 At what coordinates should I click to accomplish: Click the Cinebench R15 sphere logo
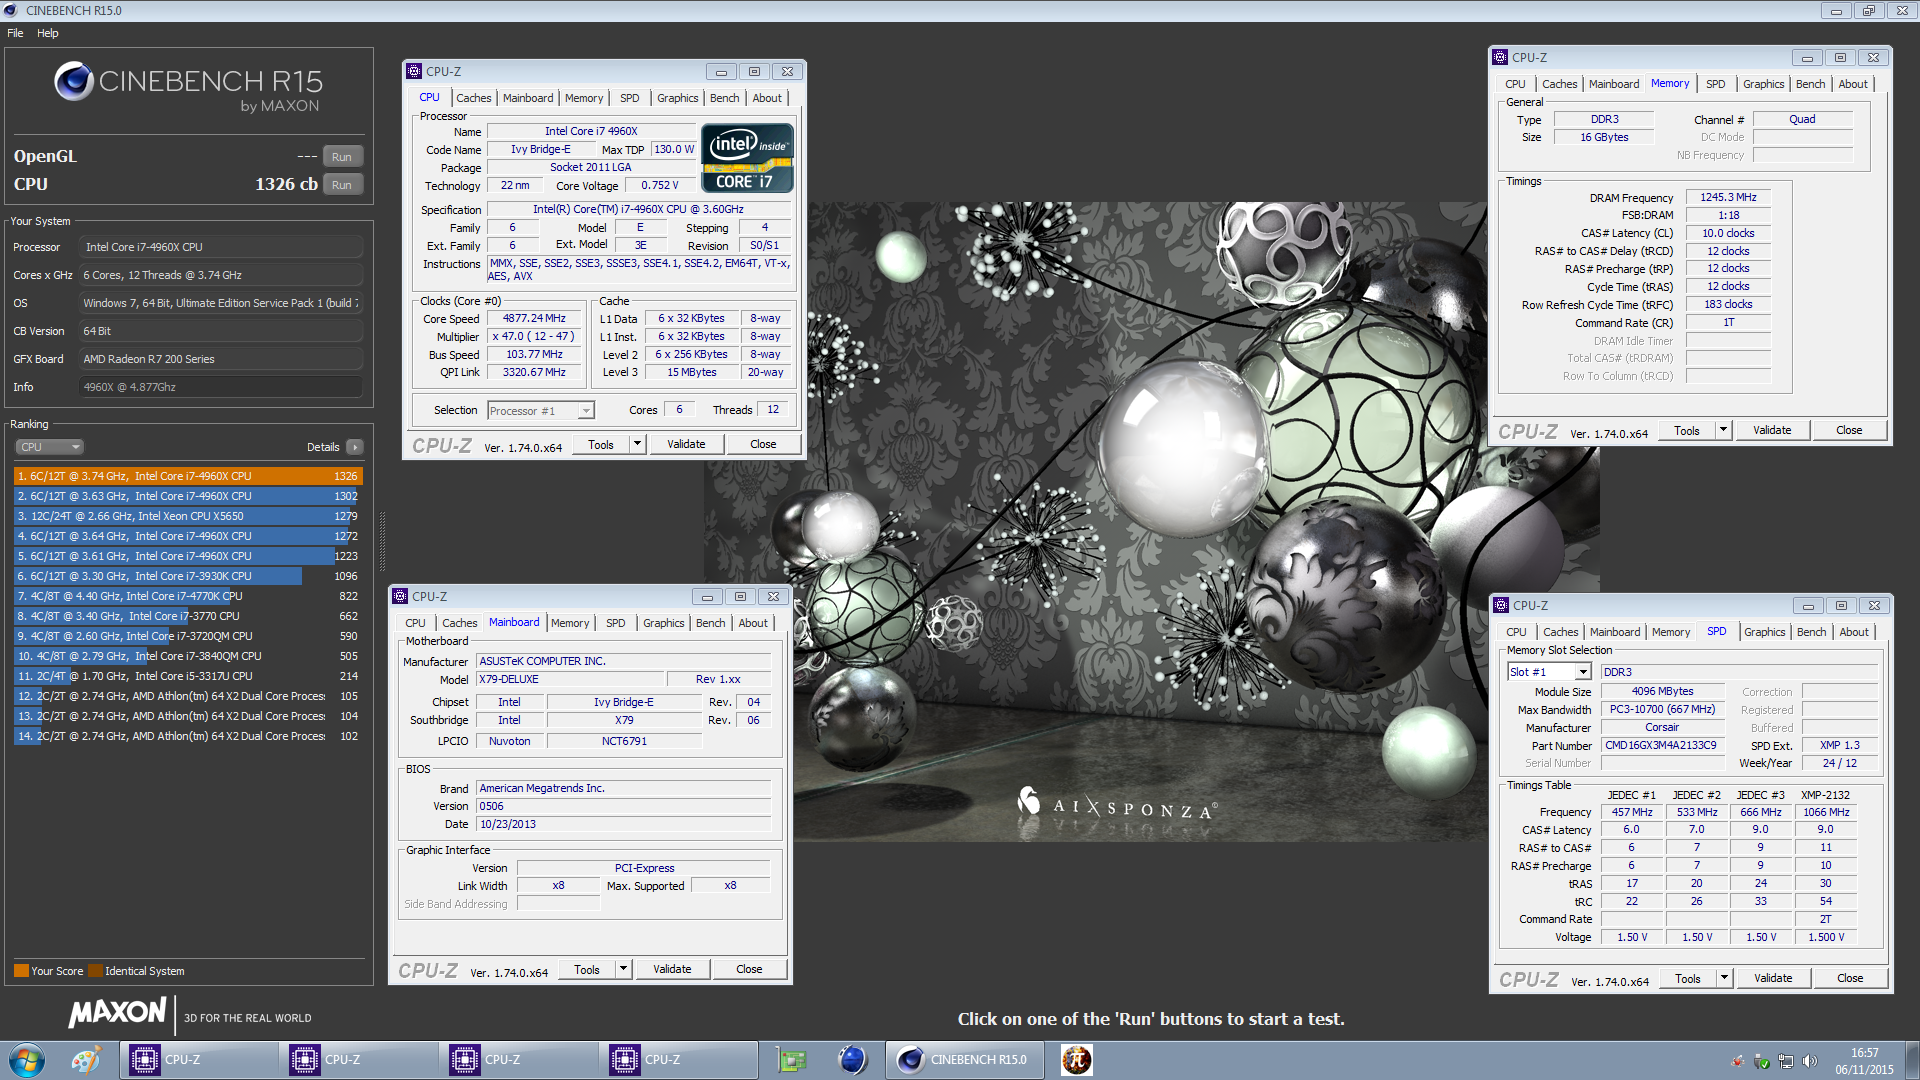coord(74,81)
